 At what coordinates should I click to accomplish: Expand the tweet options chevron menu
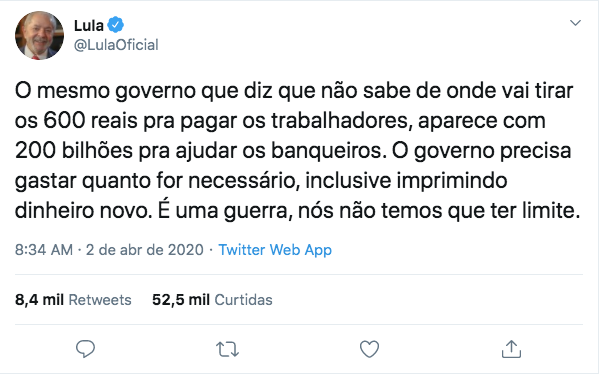click(x=575, y=23)
